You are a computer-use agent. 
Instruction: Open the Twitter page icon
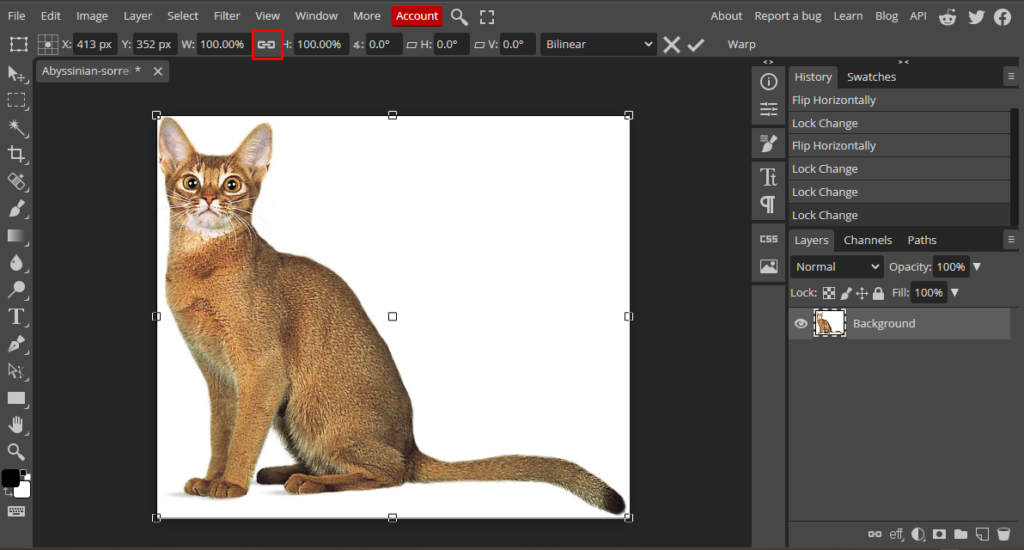976,17
